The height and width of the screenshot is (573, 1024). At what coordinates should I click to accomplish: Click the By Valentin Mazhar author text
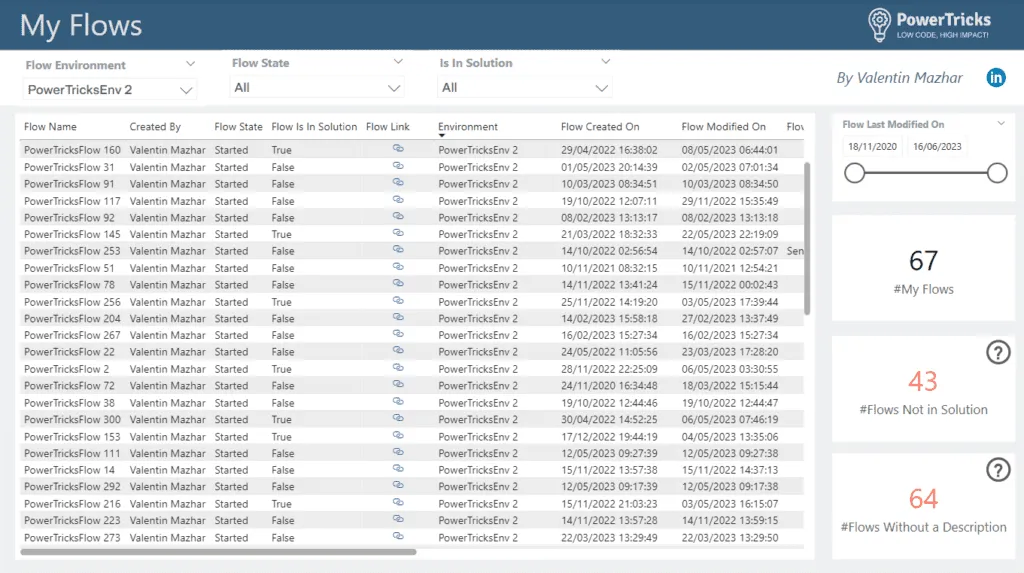coord(899,78)
